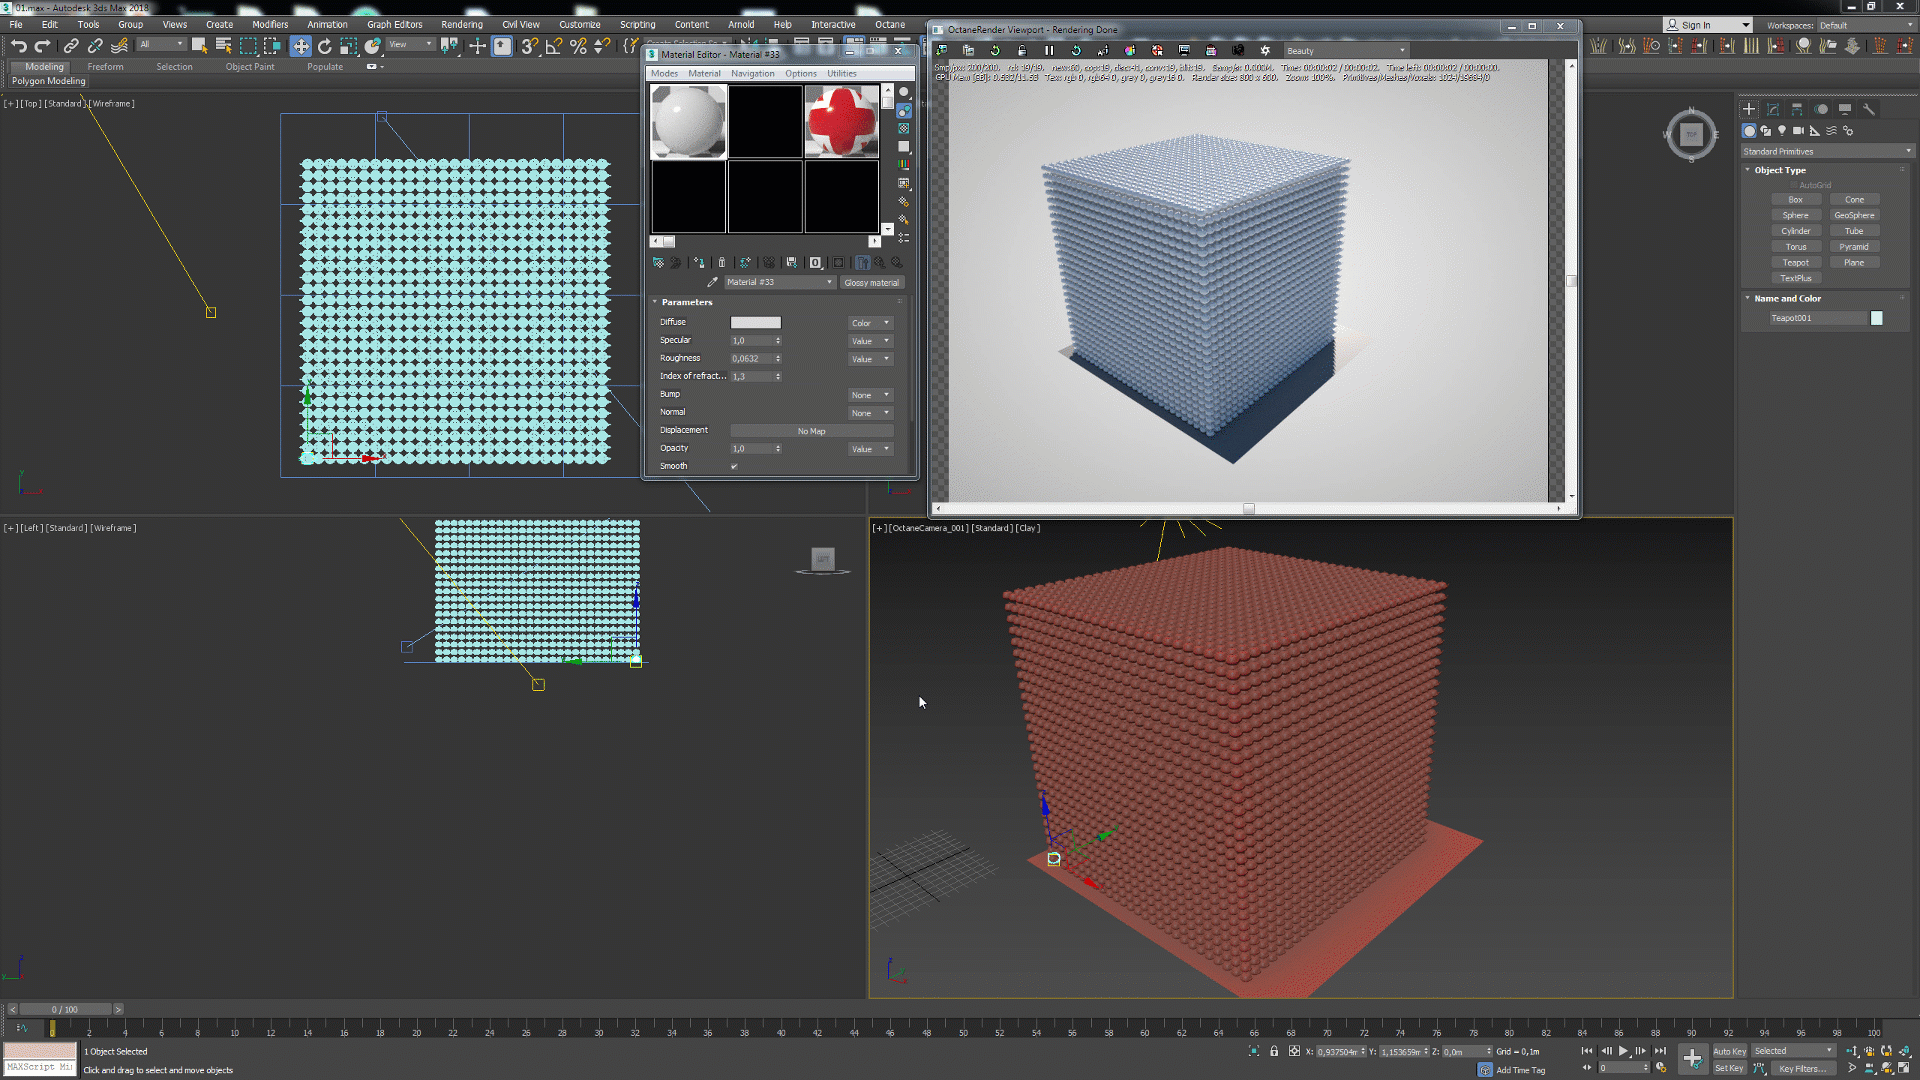Open the Rendering menu
Screen dimensions: 1920x1080
(x=461, y=24)
